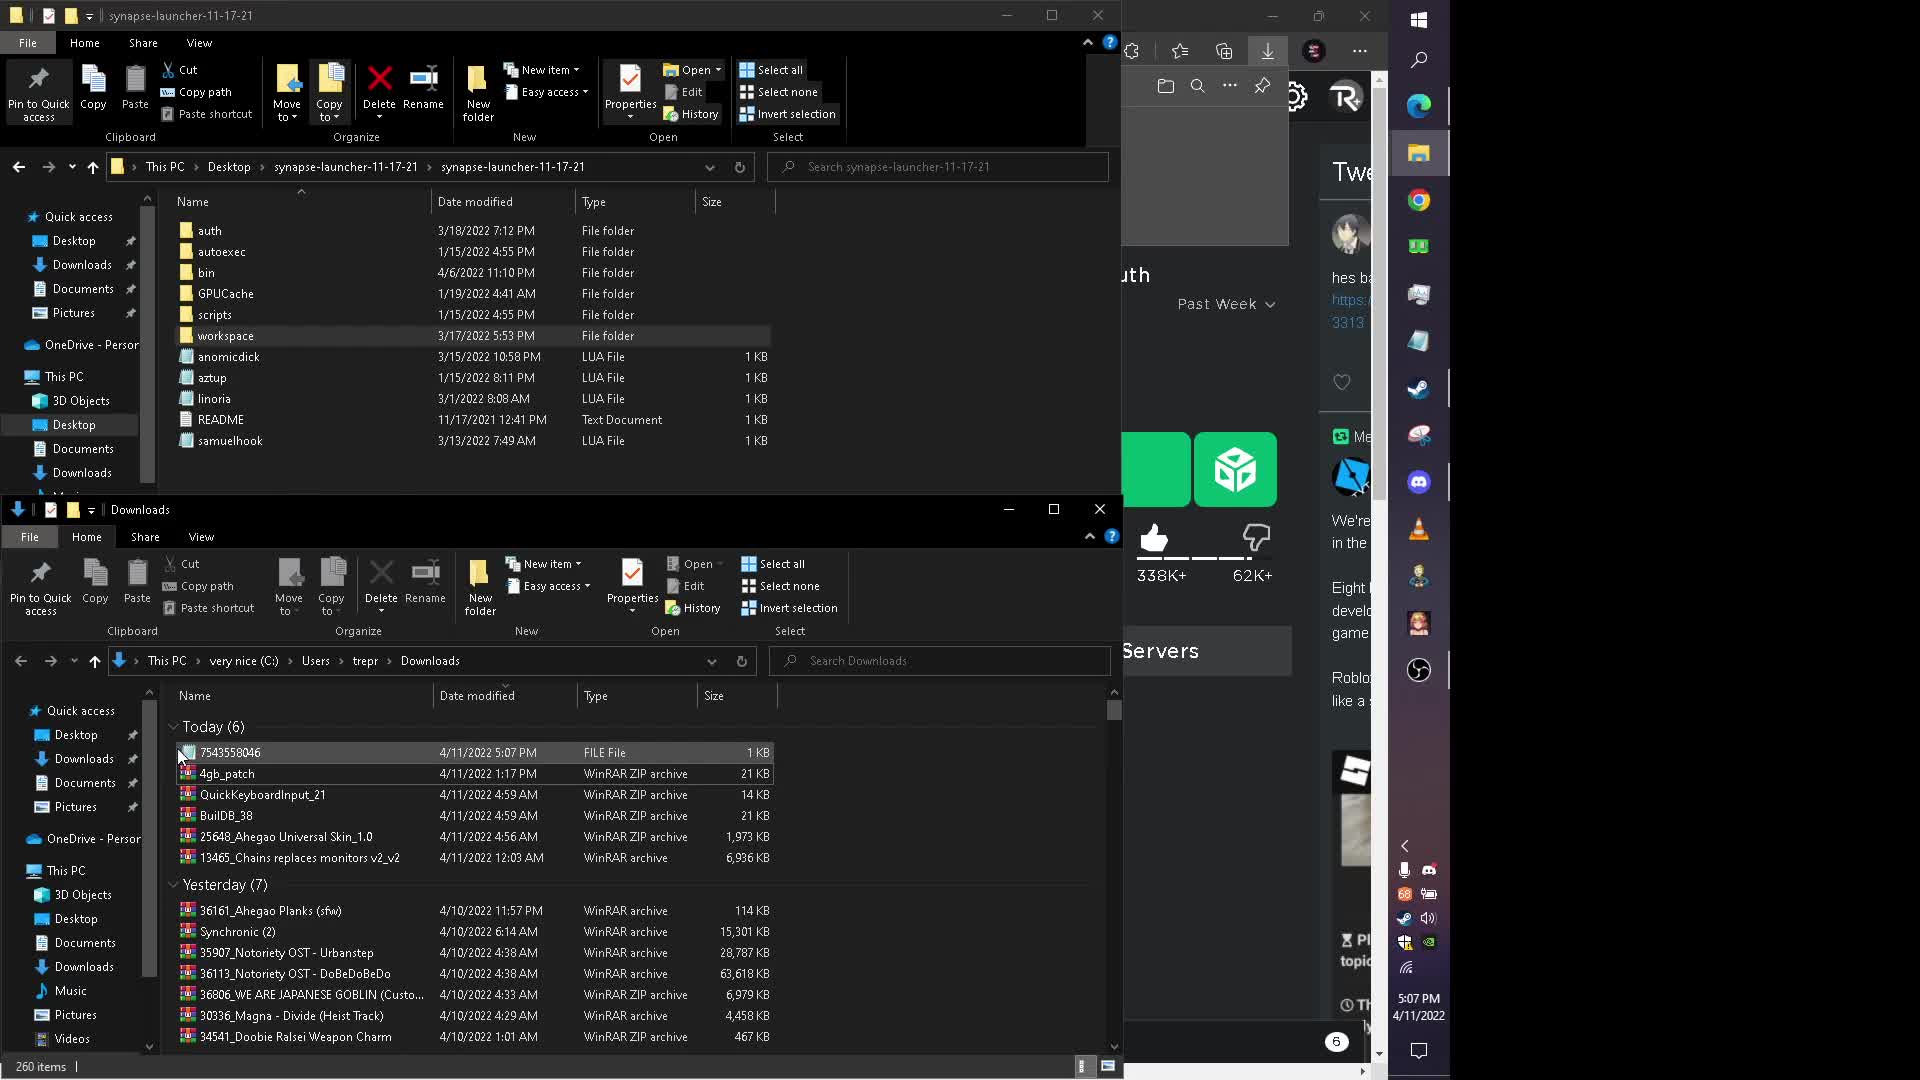Screen dimensions: 1920x1080
Task: Pin the Edge downloads panel
Action: click(x=1262, y=87)
